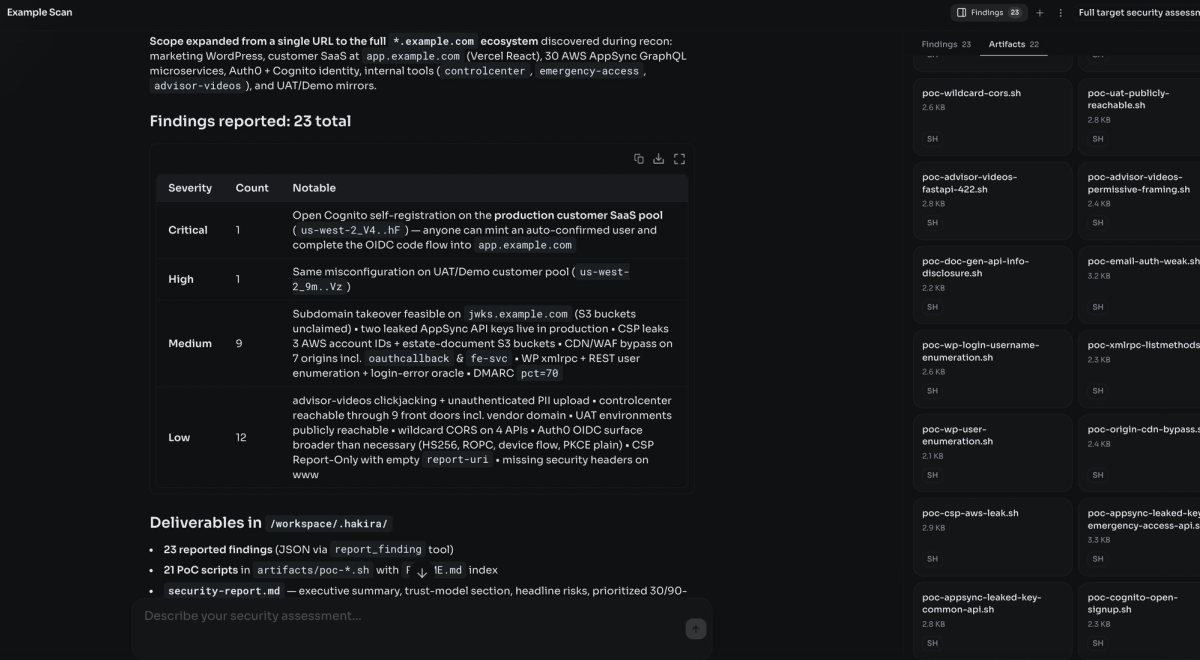Toggle the Findings side panel button
The width and height of the screenshot is (1200, 660).
989,13
